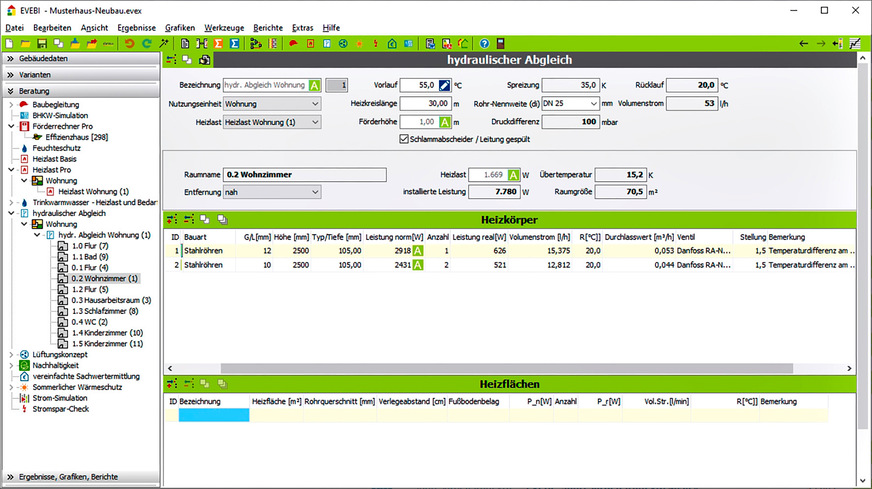Toggle the green A button beside Bezeichnung
The image size is (872, 489).
tap(315, 86)
